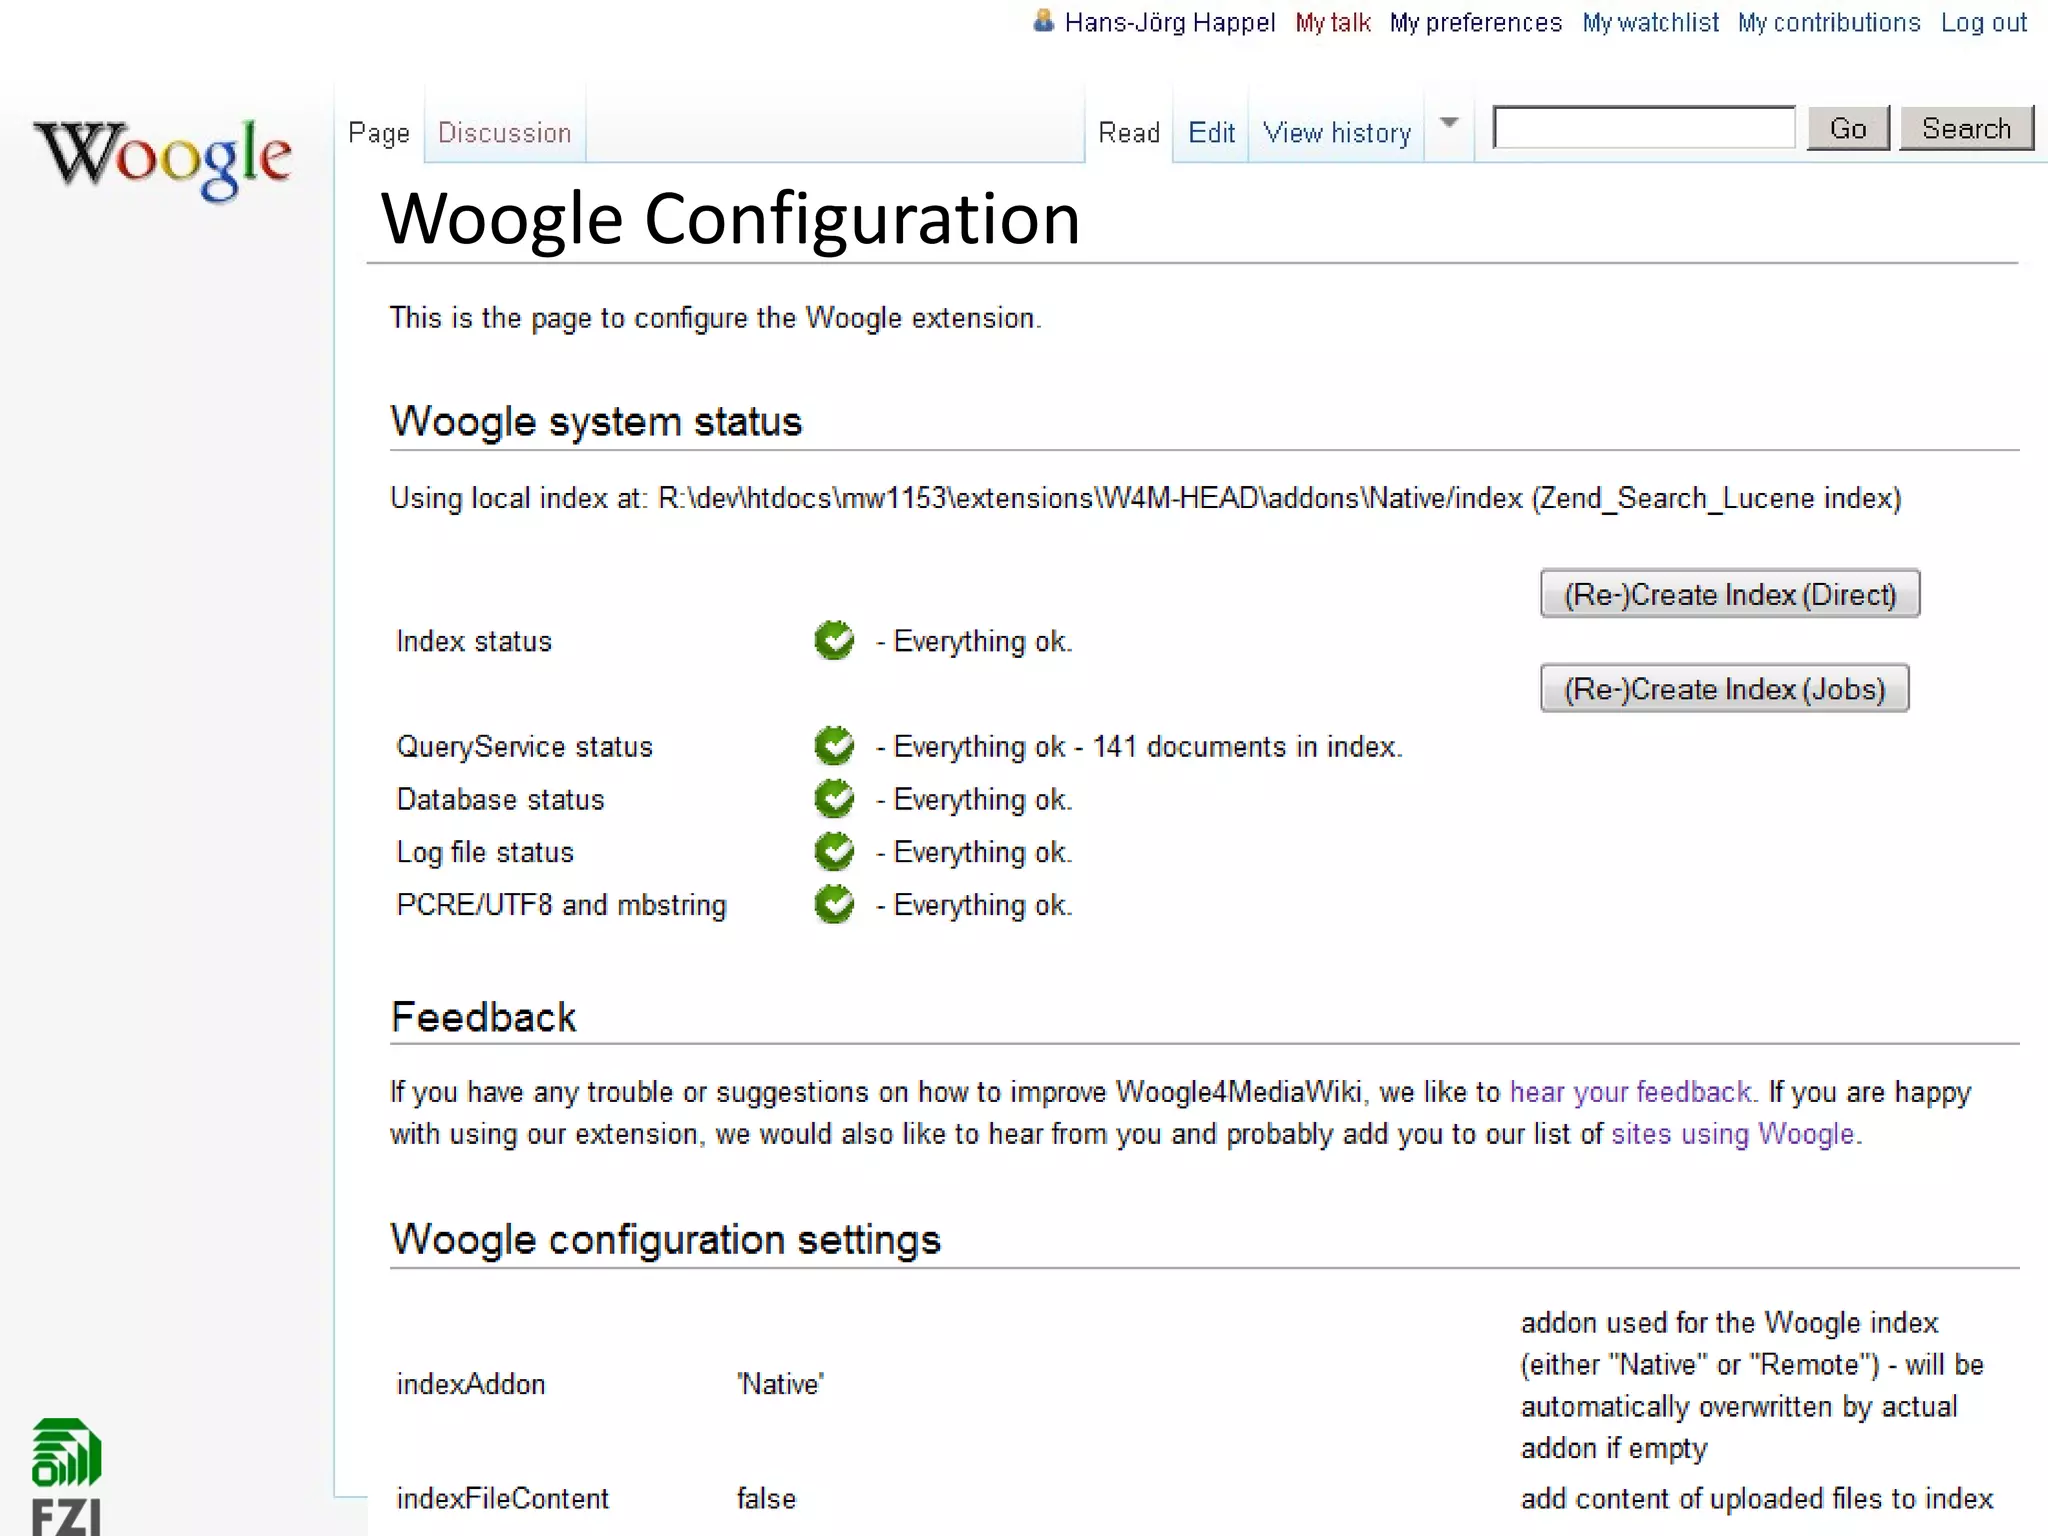The image size is (2048, 1536).
Task: Click the Log file status green checkmark
Action: 834,852
